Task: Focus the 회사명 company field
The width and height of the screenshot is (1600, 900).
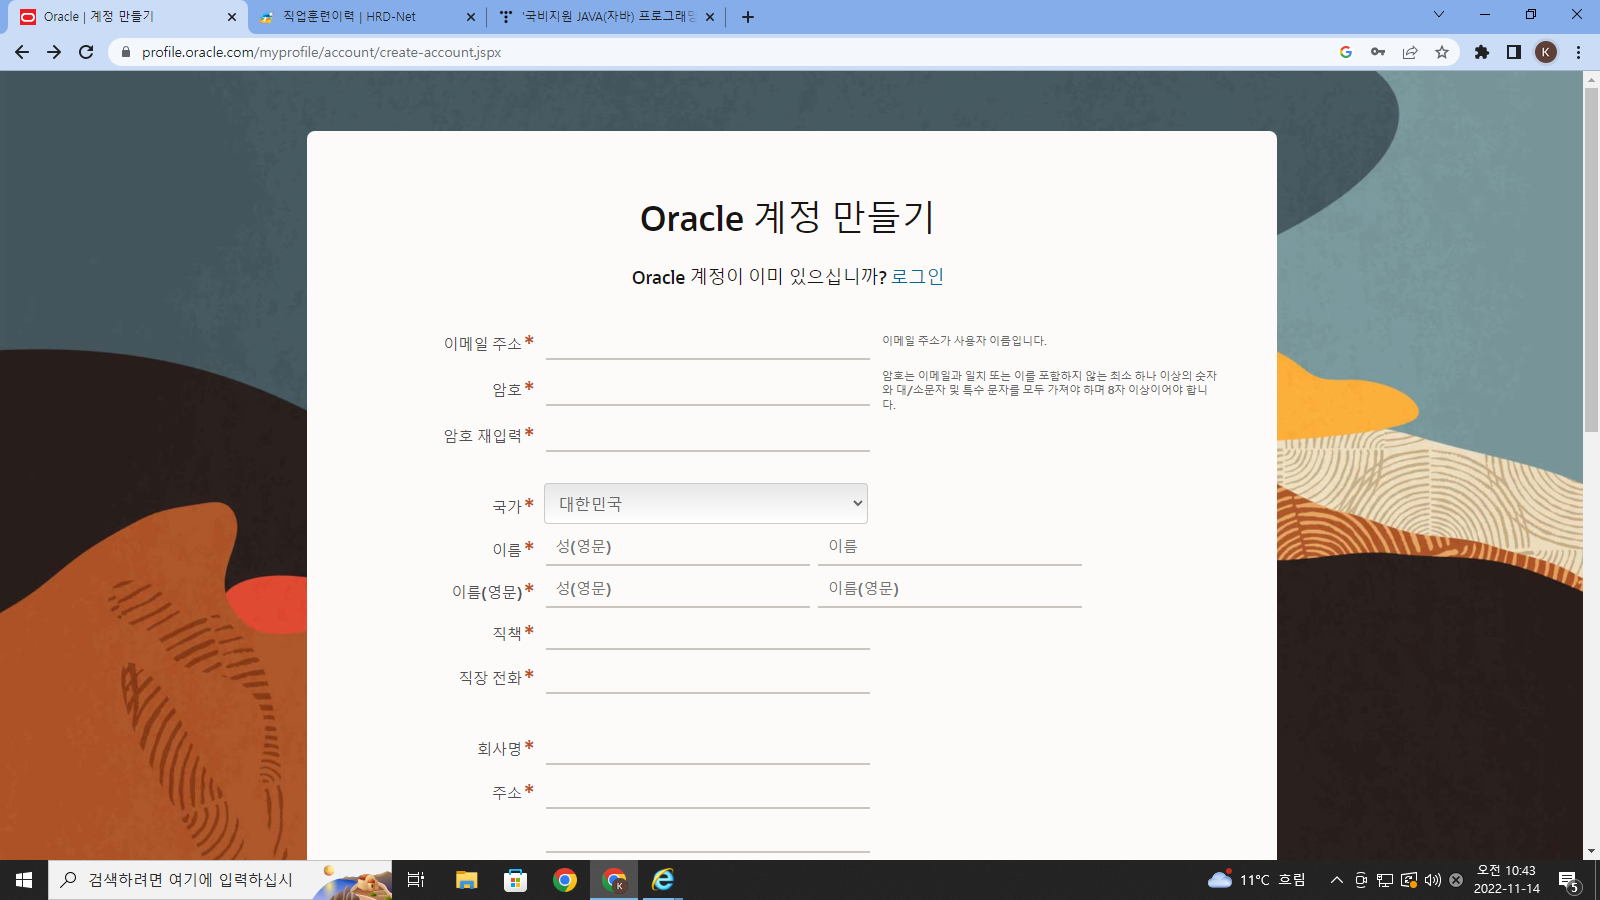Action: coord(708,748)
